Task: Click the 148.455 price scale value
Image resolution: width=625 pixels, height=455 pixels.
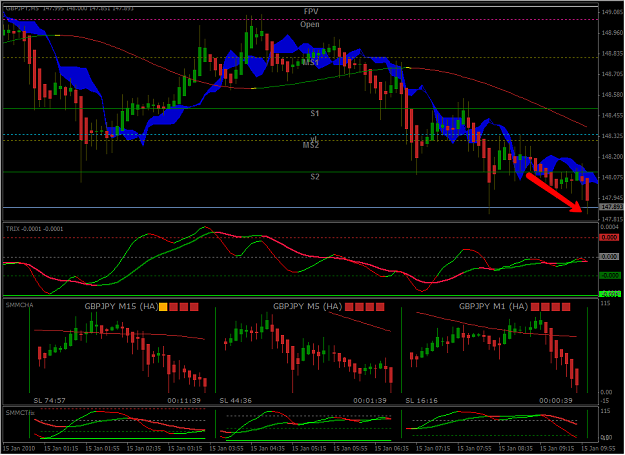Action: pos(612,116)
